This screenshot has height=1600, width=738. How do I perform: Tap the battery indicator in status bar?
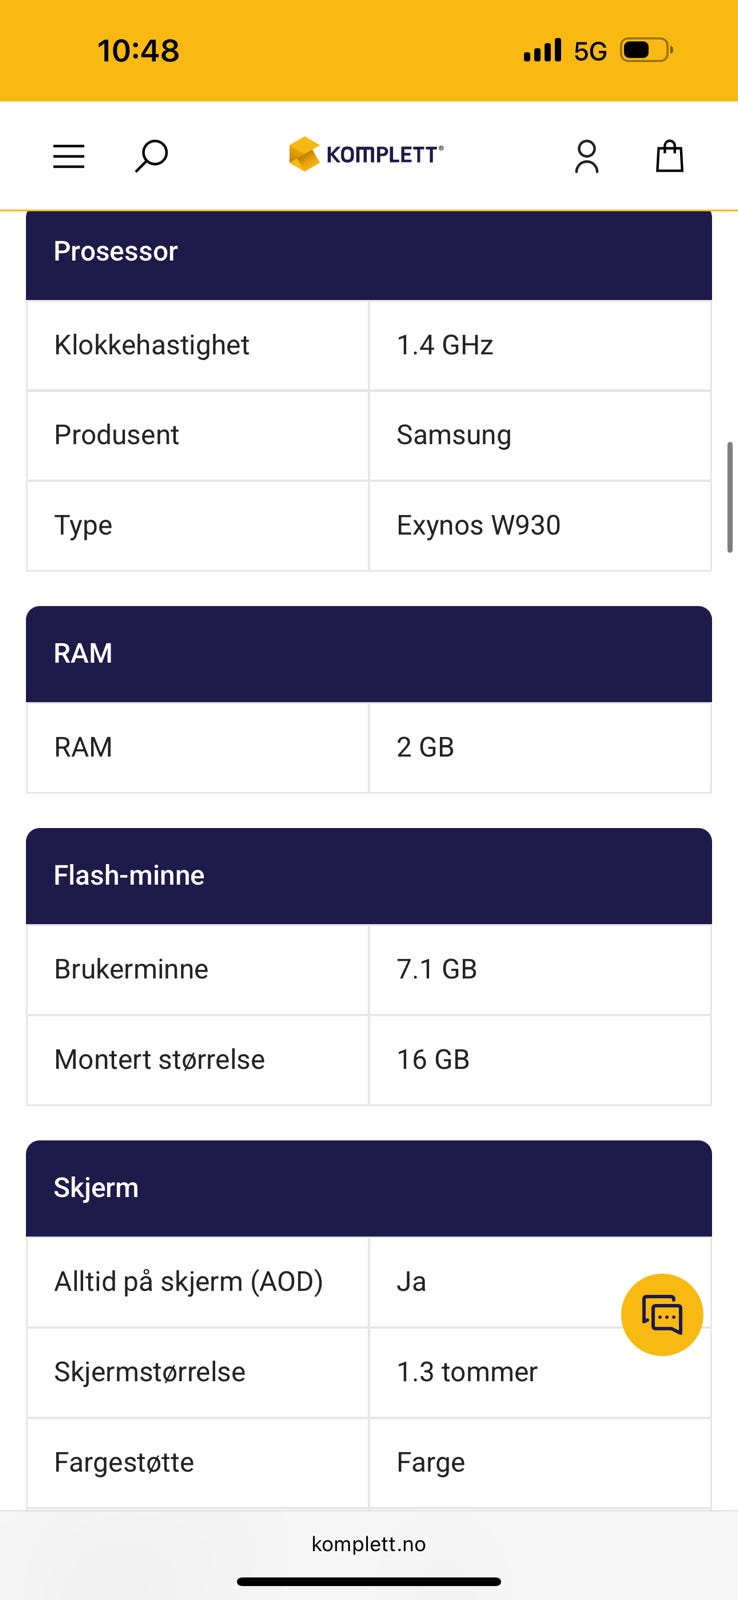click(x=646, y=50)
